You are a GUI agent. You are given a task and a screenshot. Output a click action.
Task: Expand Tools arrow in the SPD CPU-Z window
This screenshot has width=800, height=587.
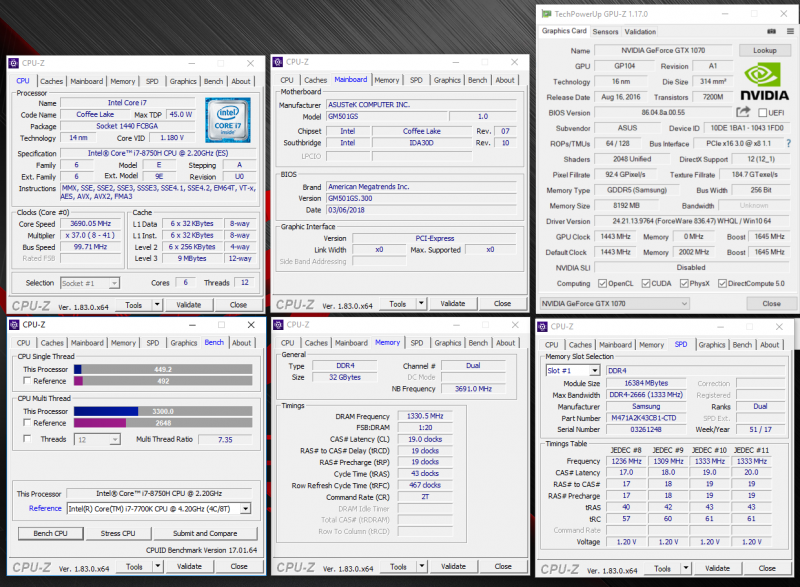(x=686, y=568)
